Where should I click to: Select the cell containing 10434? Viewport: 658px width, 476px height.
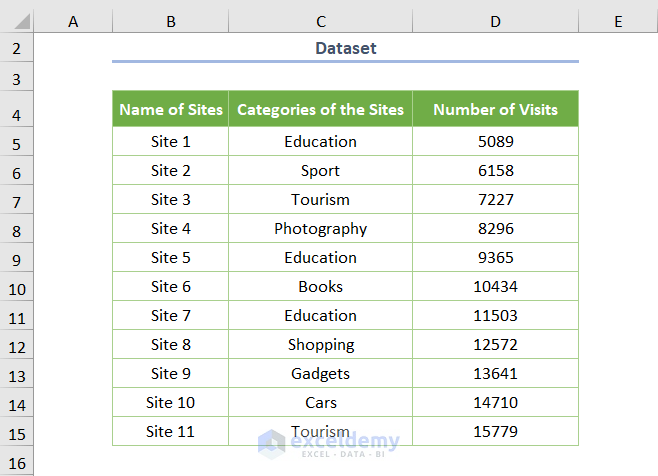tap(495, 287)
